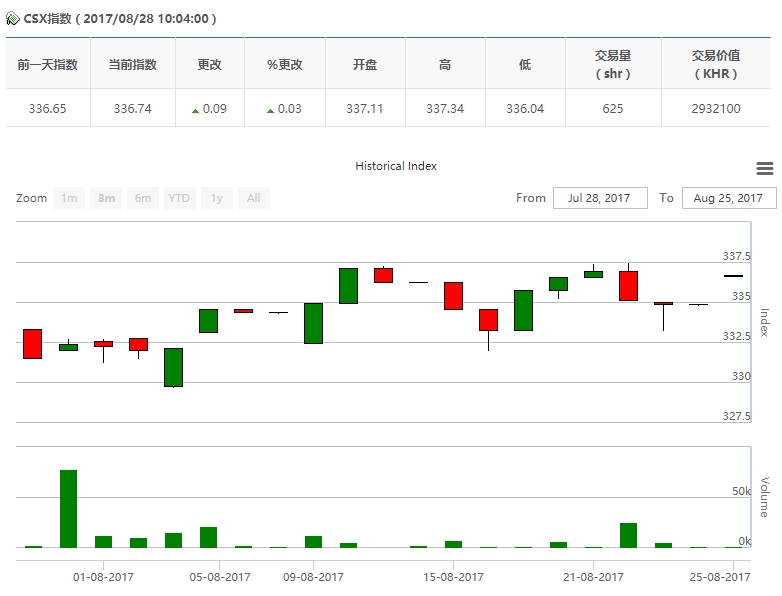
Task: Select the 1m zoom button
Action: (69, 198)
